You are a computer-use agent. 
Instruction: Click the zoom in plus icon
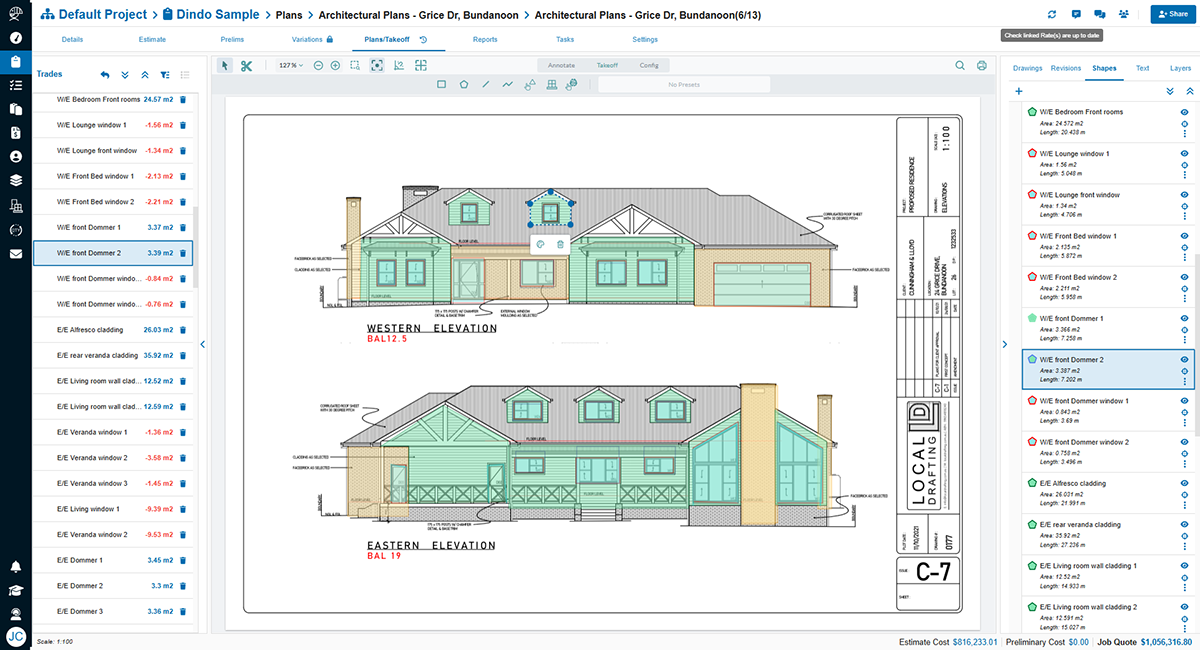pyautogui.click(x=335, y=65)
